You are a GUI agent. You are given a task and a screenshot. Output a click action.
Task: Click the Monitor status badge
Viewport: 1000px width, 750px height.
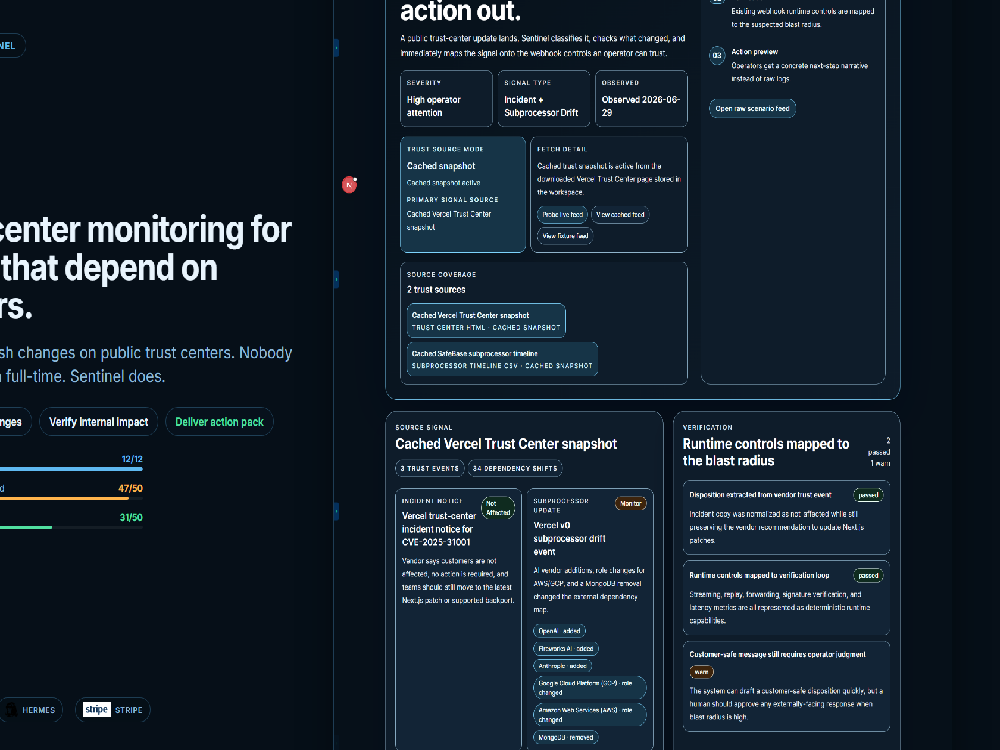click(x=631, y=504)
